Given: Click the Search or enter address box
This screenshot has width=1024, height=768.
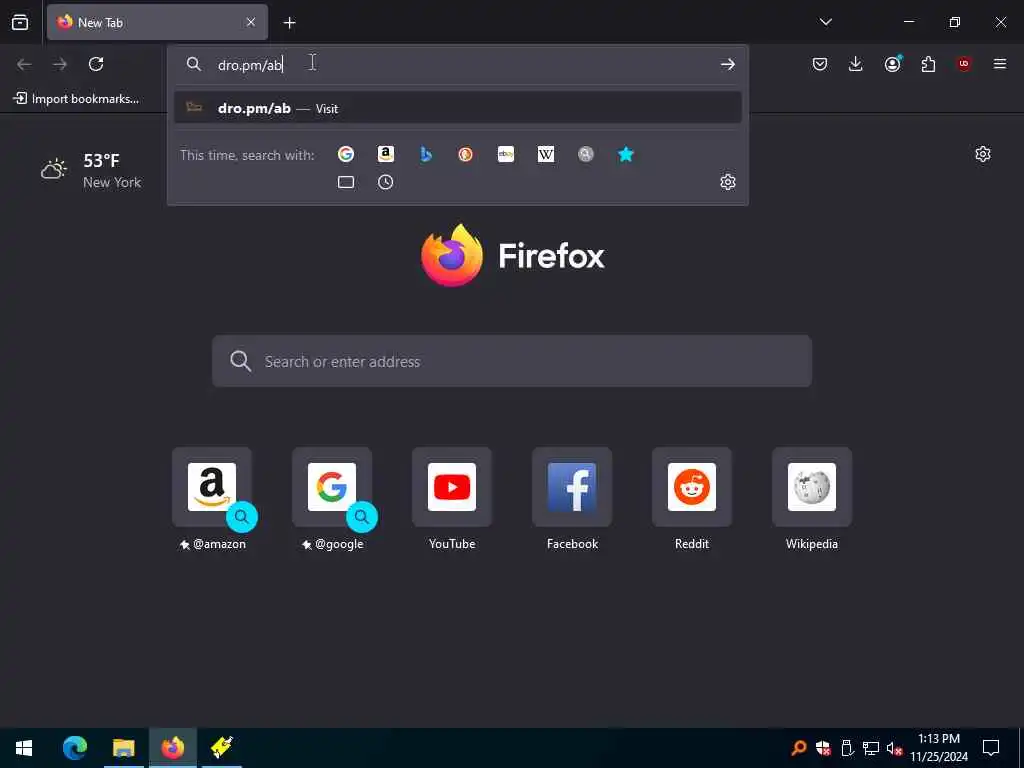Looking at the screenshot, I should click(512, 361).
